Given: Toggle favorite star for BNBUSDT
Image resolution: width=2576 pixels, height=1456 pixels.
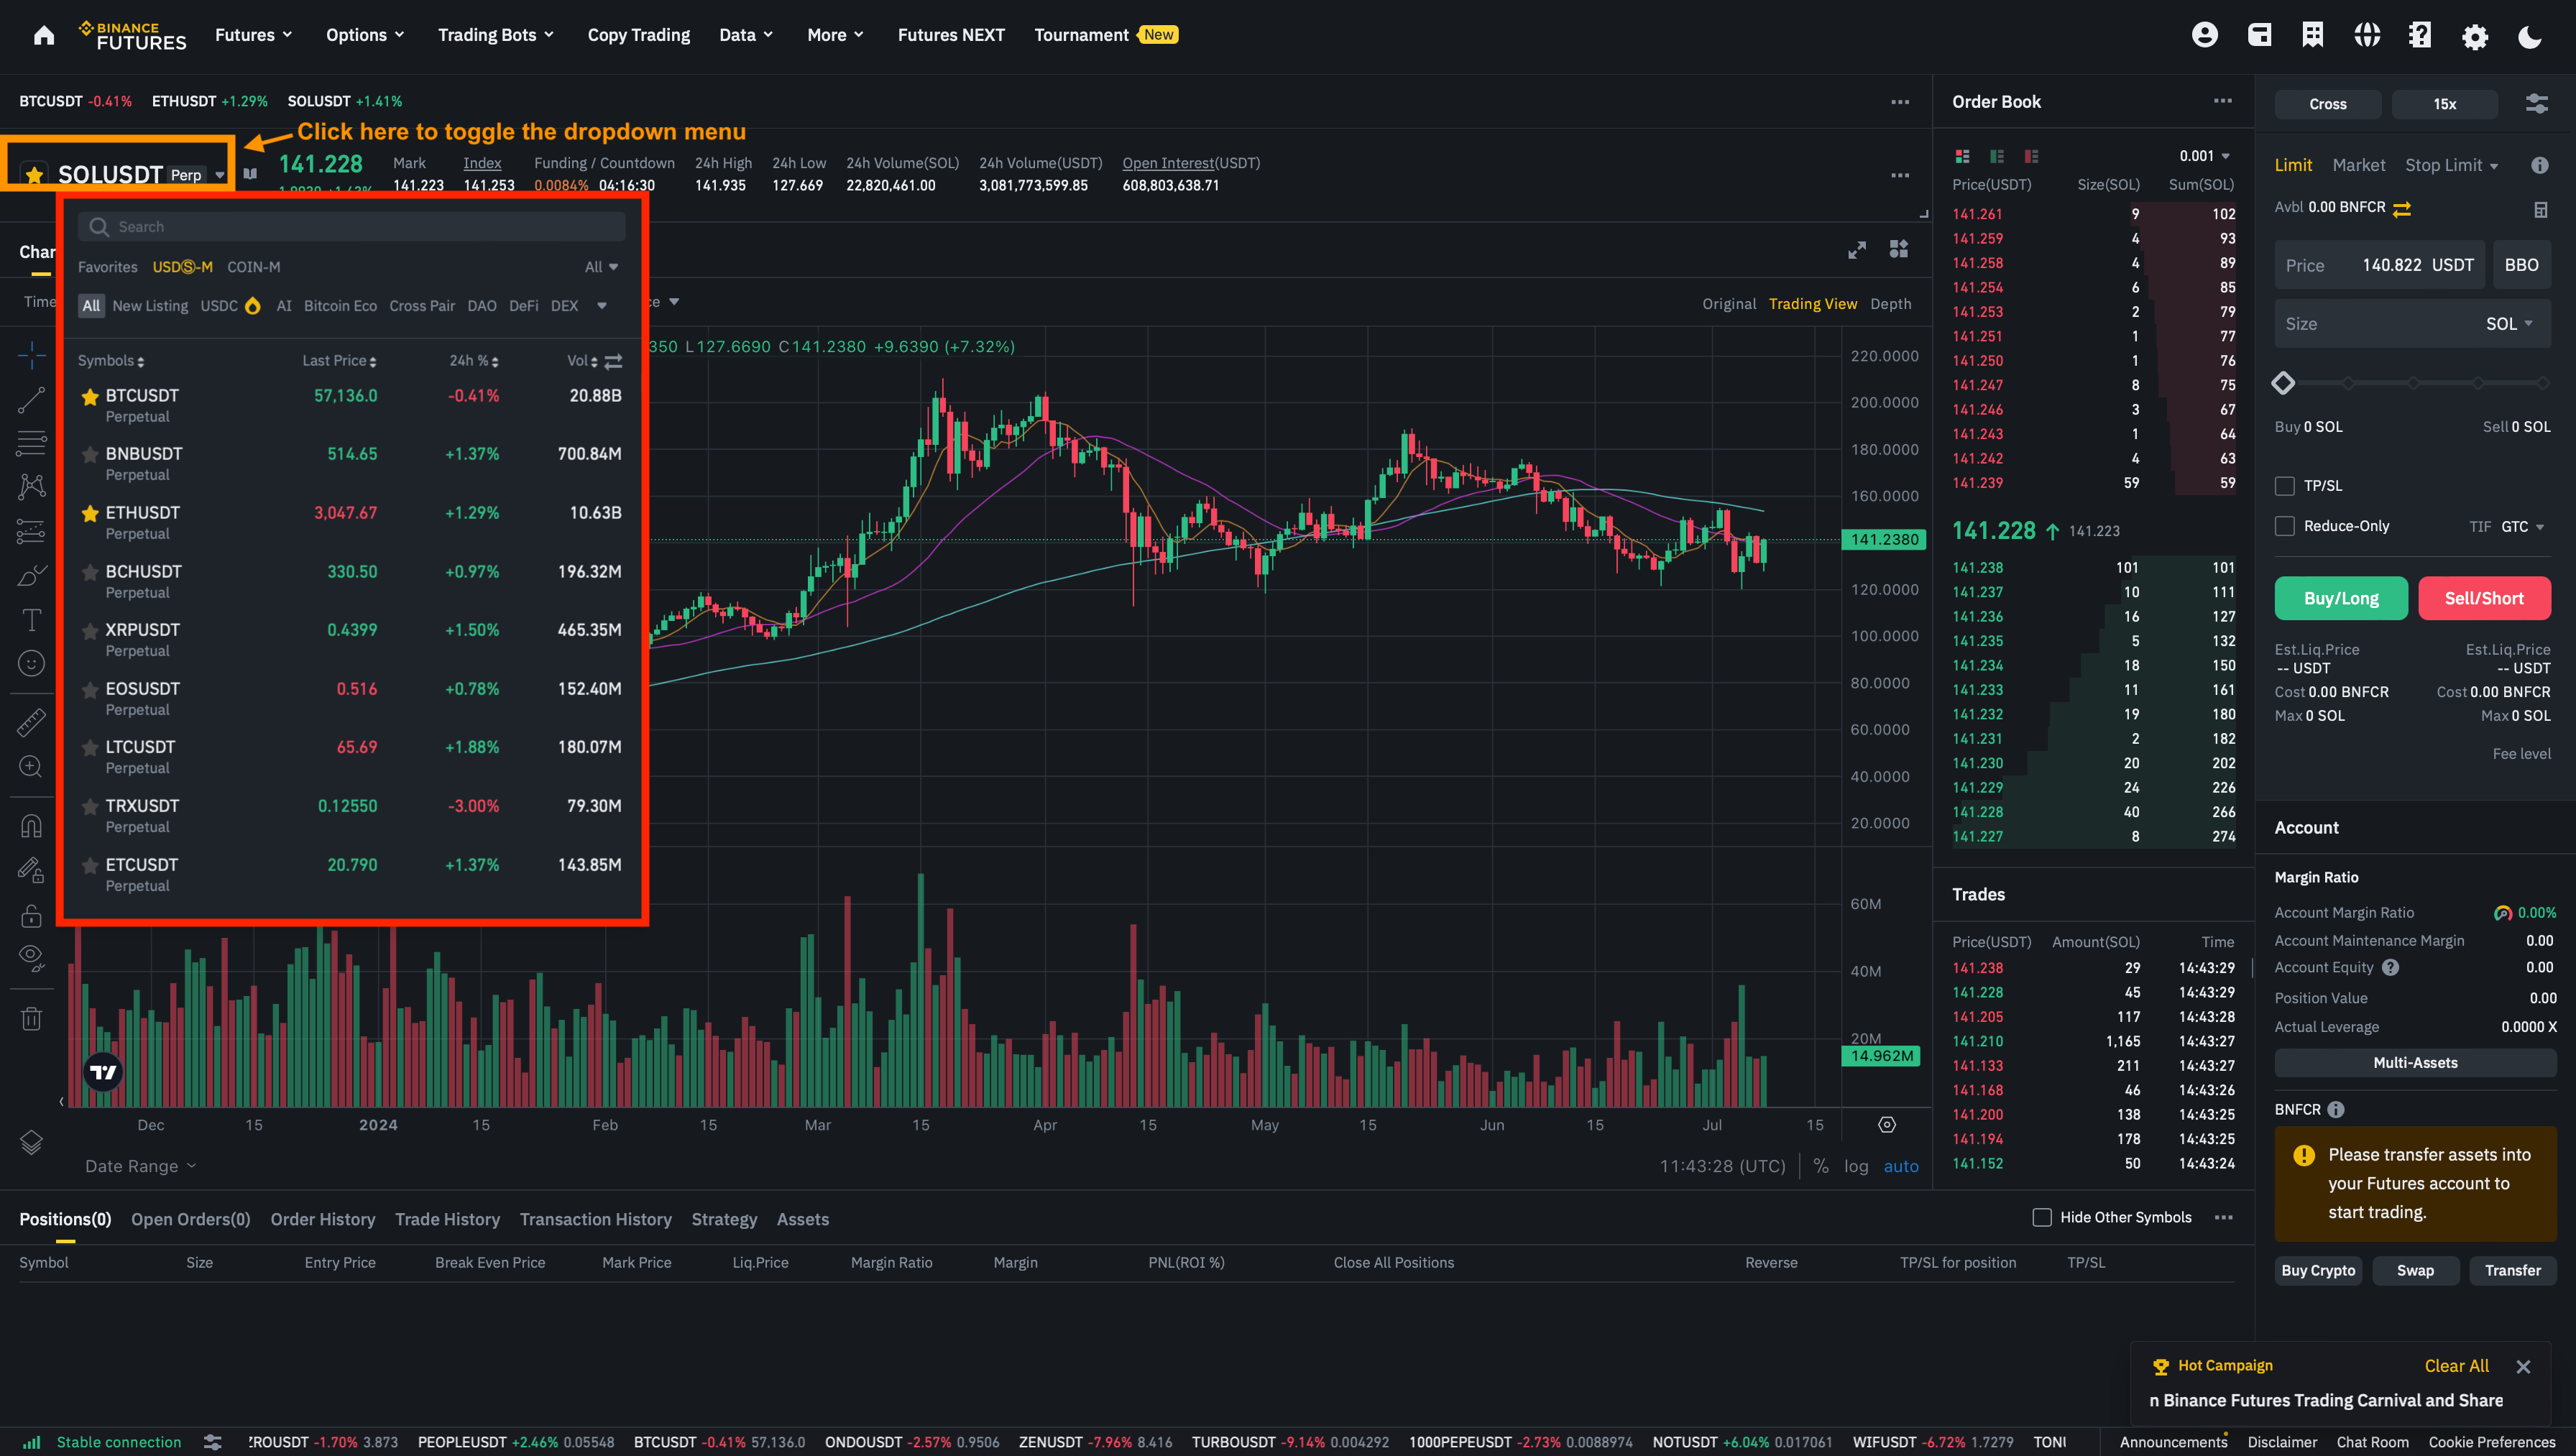Looking at the screenshot, I should [90, 455].
